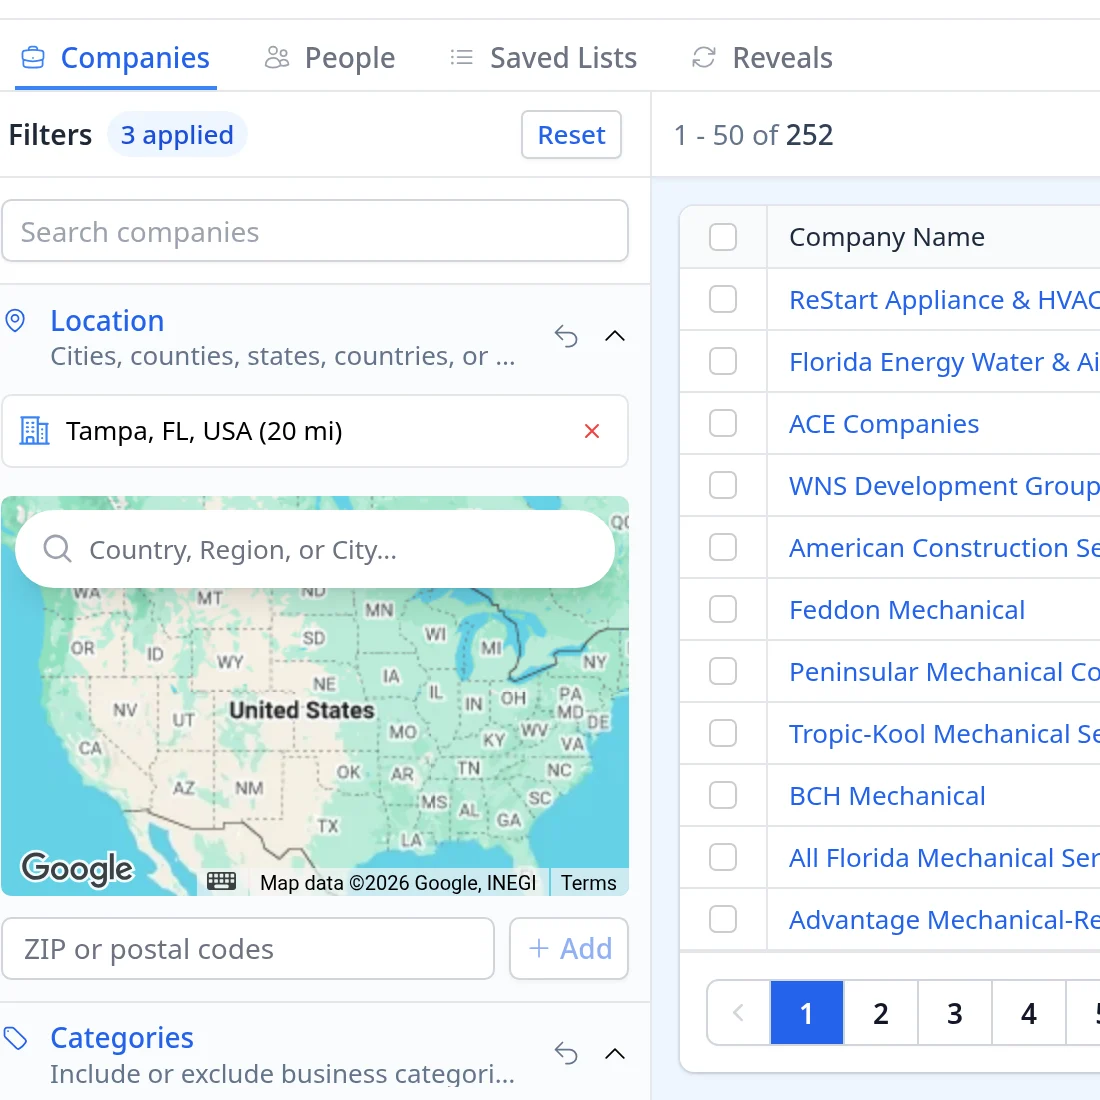Switch to the People tab
This screenshot has width=1100, height=1100.
(330, 58)
